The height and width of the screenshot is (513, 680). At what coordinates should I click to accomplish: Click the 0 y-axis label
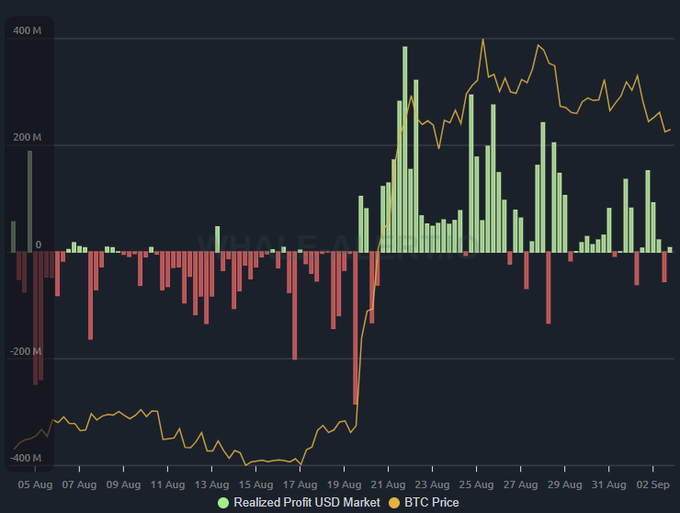pos(39,245)
